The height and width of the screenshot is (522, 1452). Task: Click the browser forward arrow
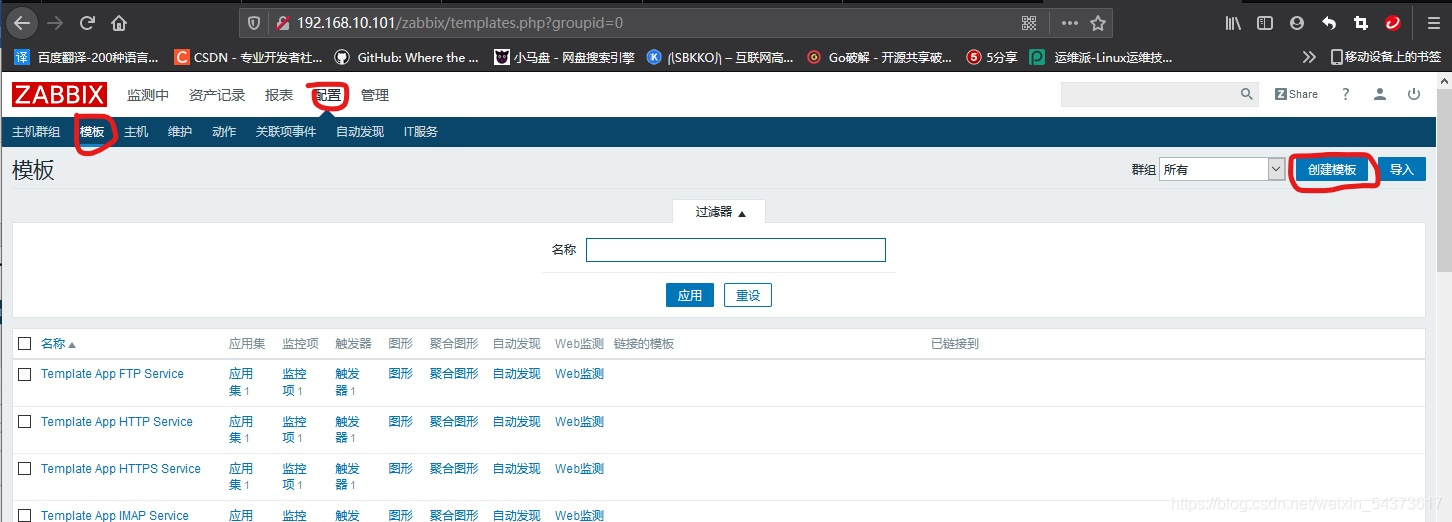click(56, 22)
